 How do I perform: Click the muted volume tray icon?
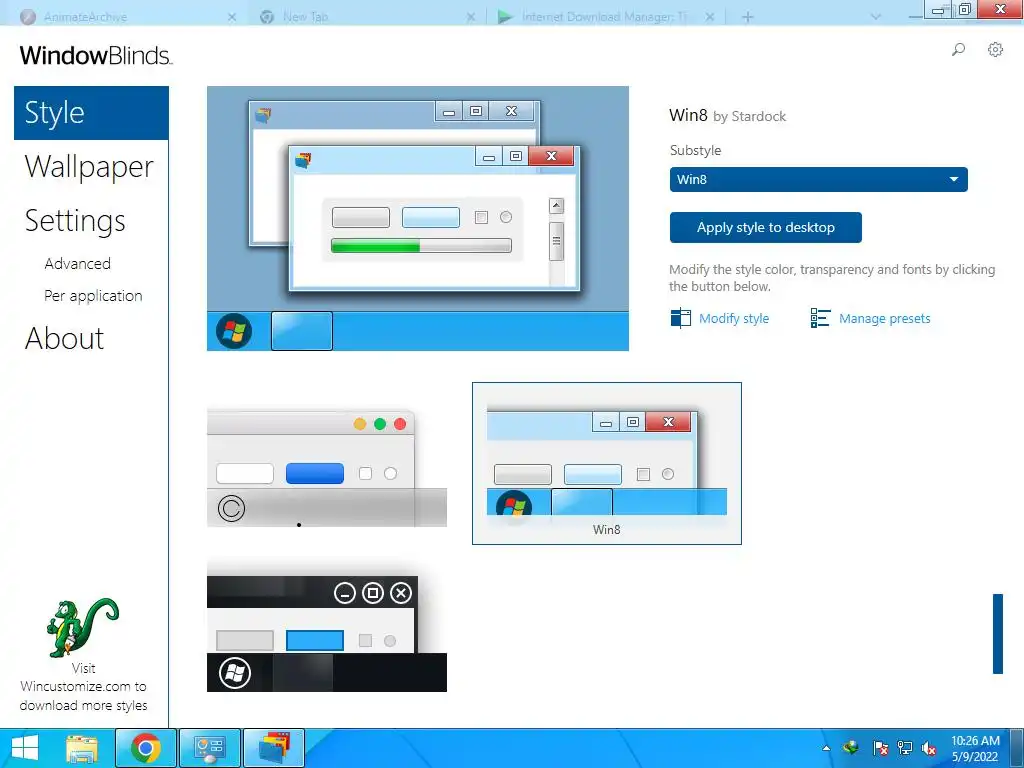coord(928,748)
